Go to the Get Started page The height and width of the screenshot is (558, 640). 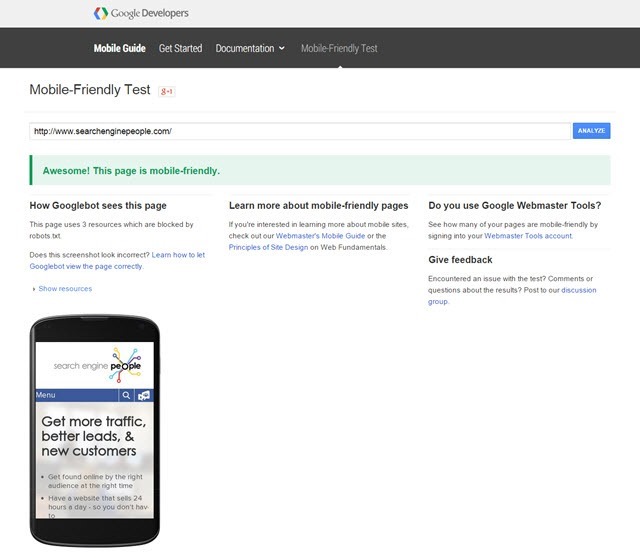(180, 48)
